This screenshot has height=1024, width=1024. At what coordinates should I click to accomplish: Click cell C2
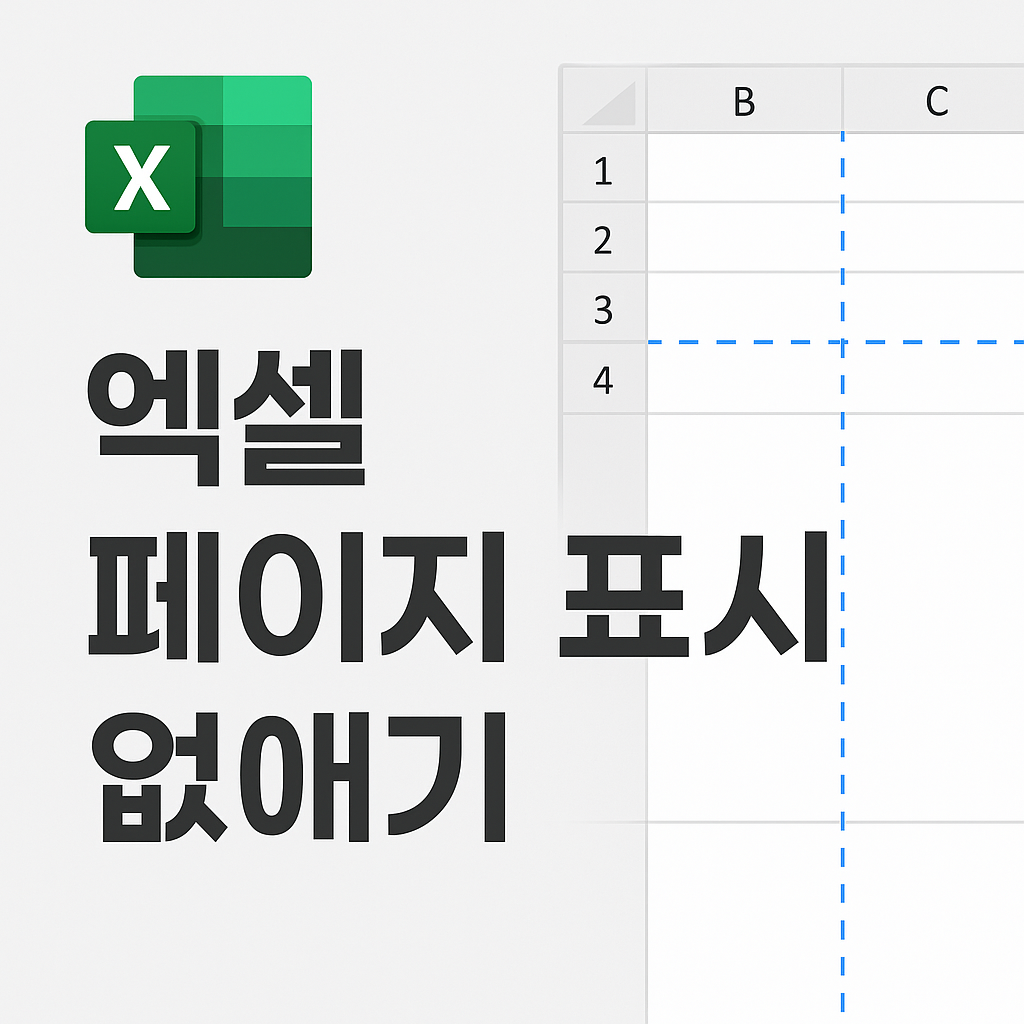(934, 238)
